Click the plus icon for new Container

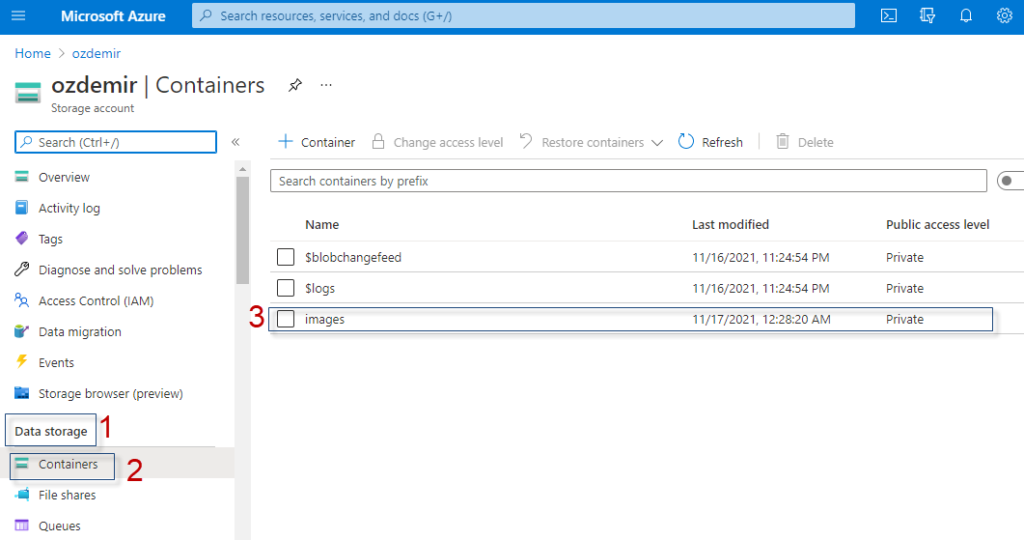285,141
